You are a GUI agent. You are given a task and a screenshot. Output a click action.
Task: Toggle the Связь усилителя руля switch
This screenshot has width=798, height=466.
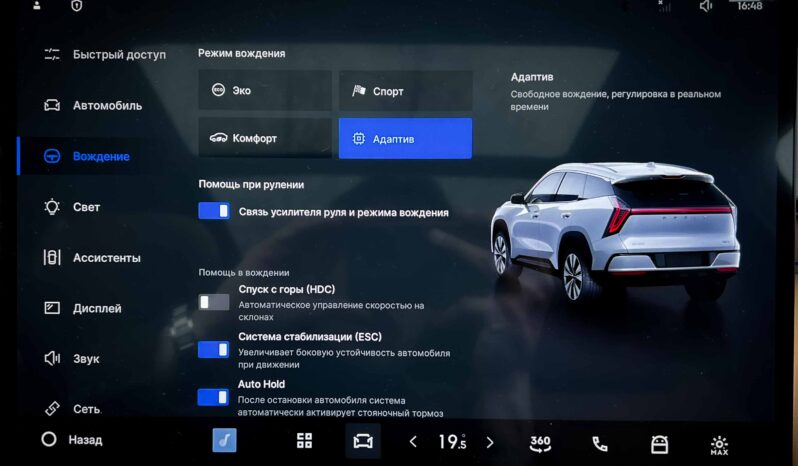[214, 211]
